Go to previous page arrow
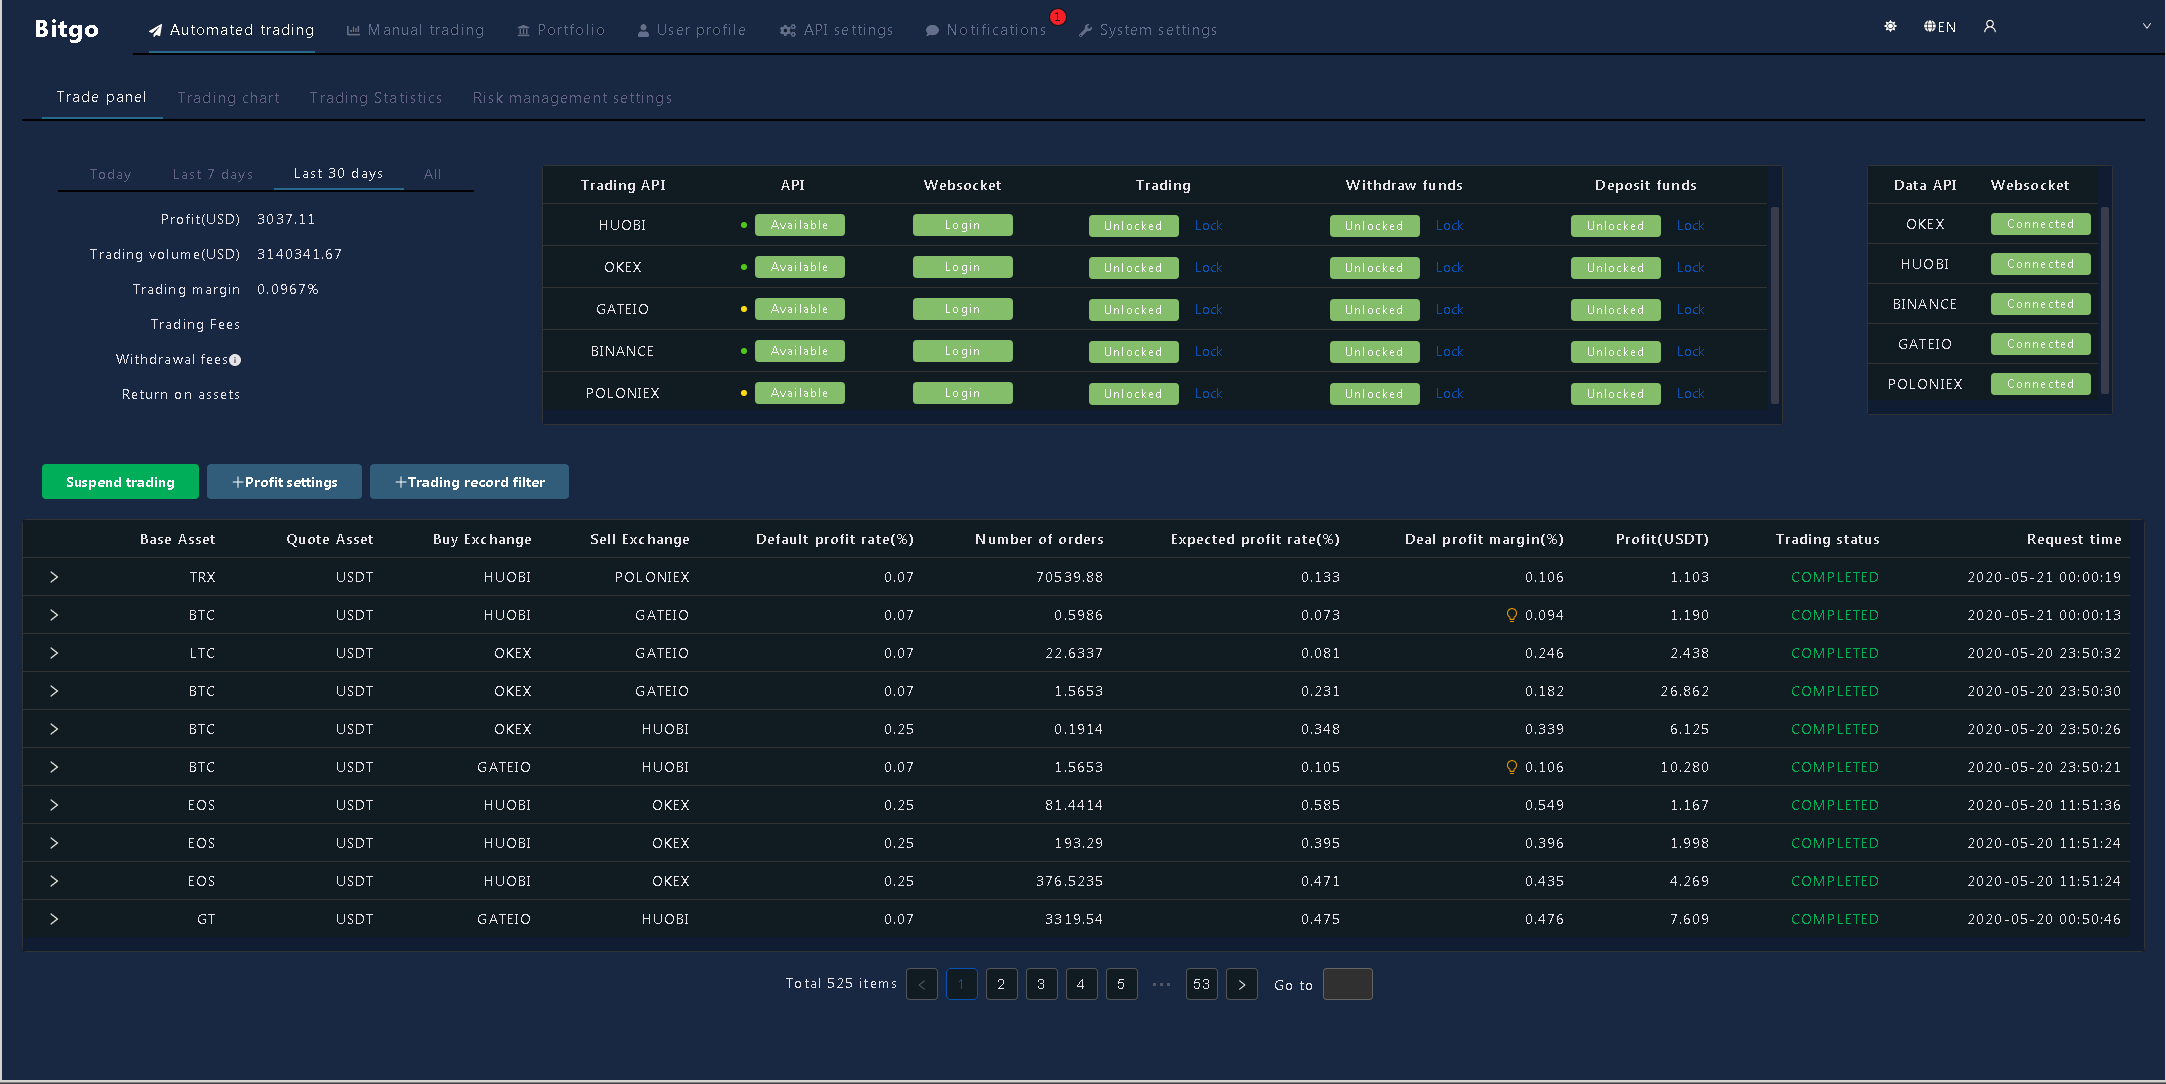This screenshot has height=1084, width=2166. point(922,984)
